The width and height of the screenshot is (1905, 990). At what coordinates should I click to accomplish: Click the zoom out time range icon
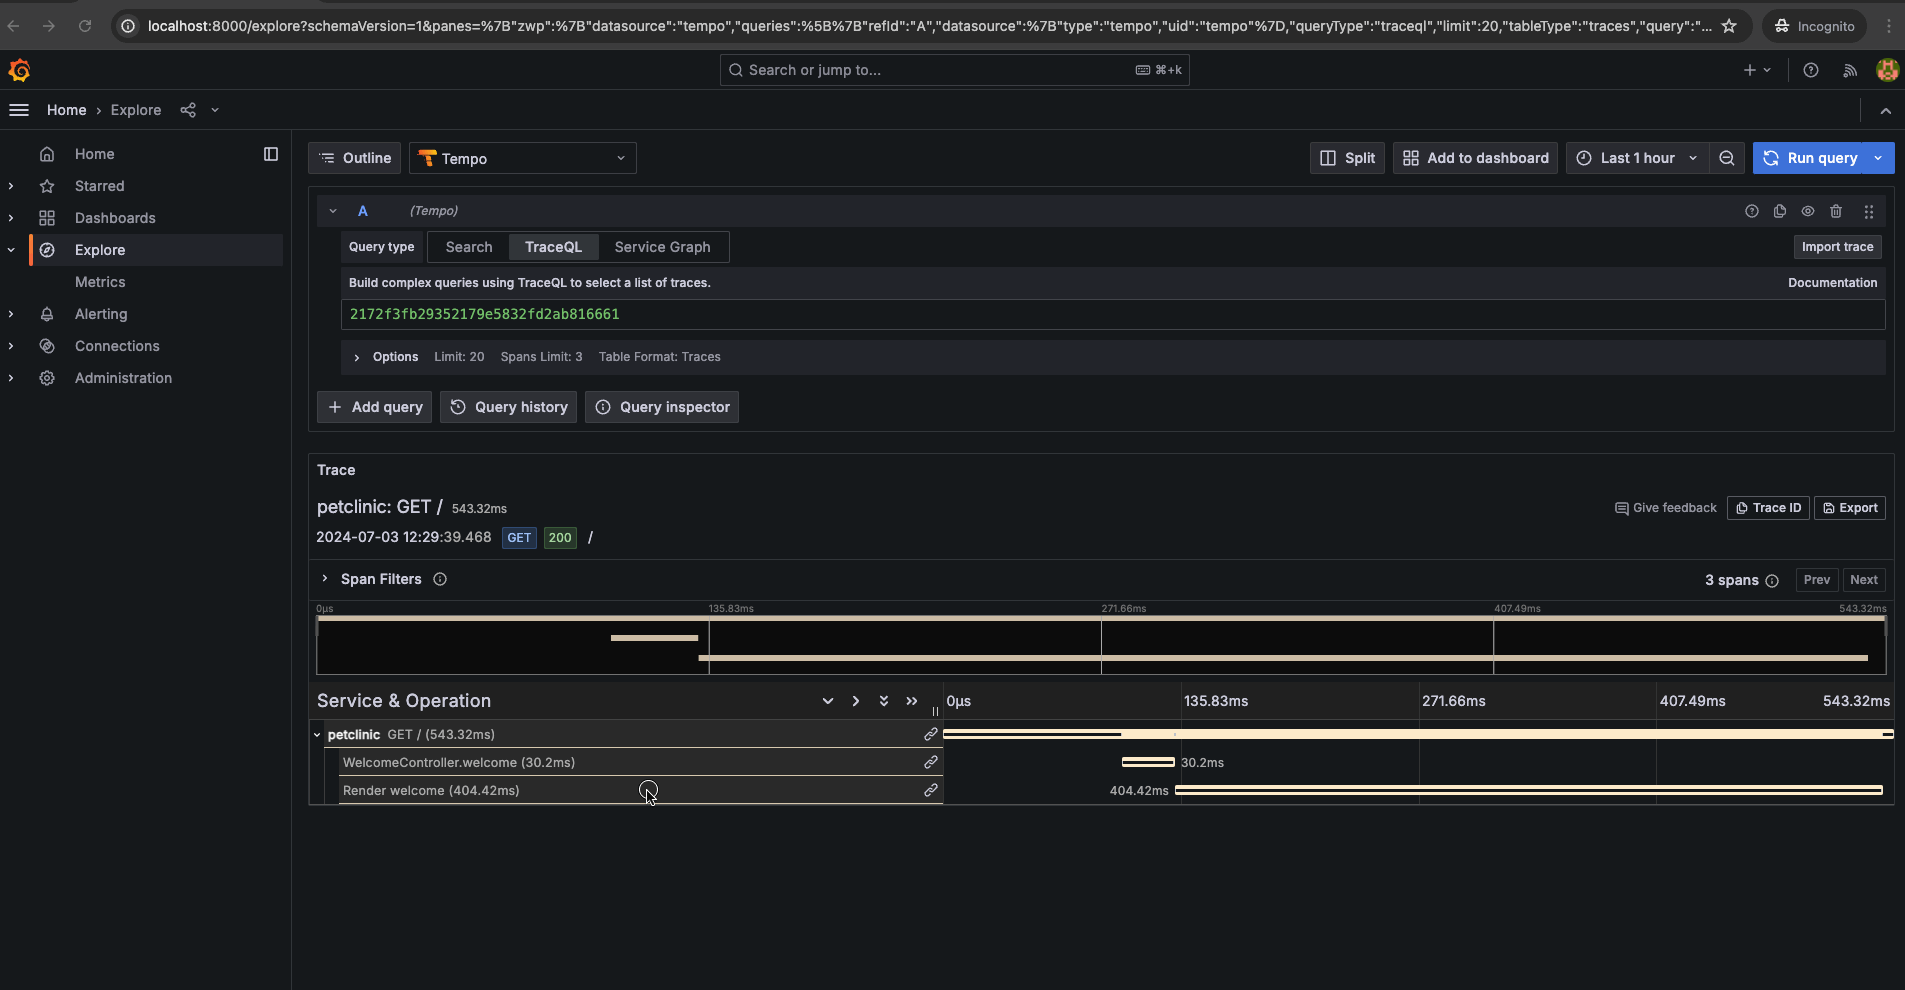pos(1727,158)
